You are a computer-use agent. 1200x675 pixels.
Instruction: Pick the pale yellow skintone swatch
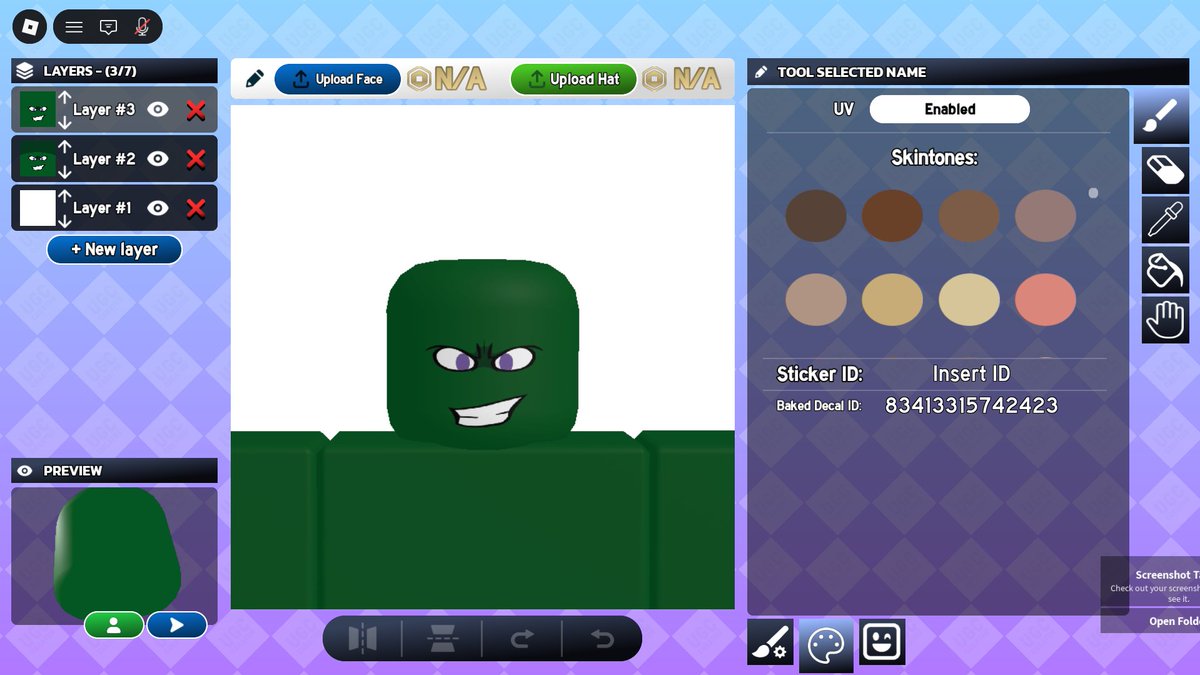click(x=969, y=300)
